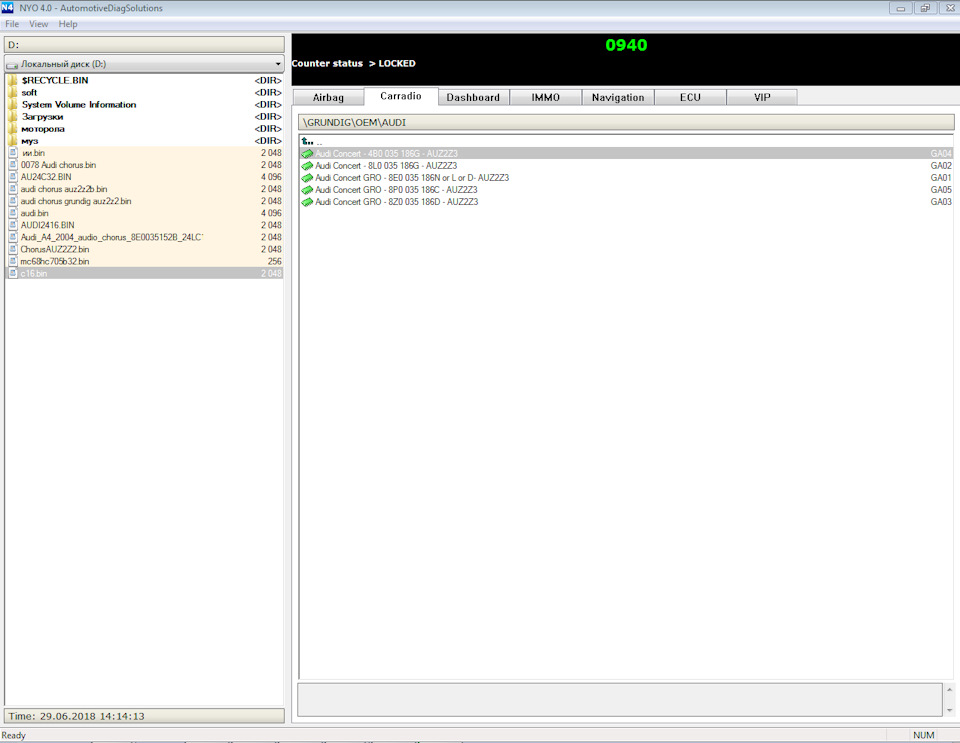Select the 'Audi Concert - 8L0 035 186G - AUZ2Z3' entry
This screenshot has height=743, width=960.
pos(627,166)
